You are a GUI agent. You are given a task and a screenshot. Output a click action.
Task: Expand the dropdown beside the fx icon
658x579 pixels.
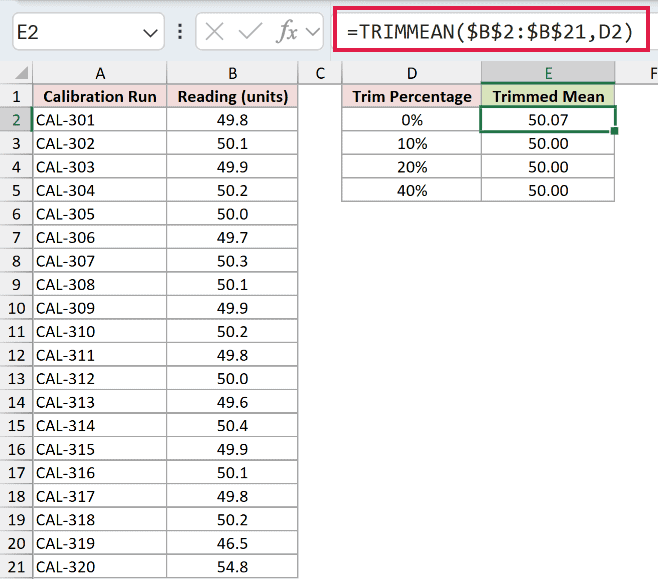[x=313, y=32]
